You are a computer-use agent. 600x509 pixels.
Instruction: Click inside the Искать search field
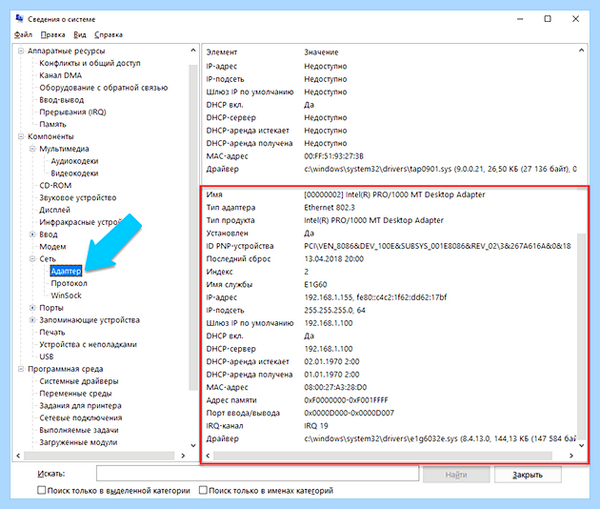coord(258,473)
